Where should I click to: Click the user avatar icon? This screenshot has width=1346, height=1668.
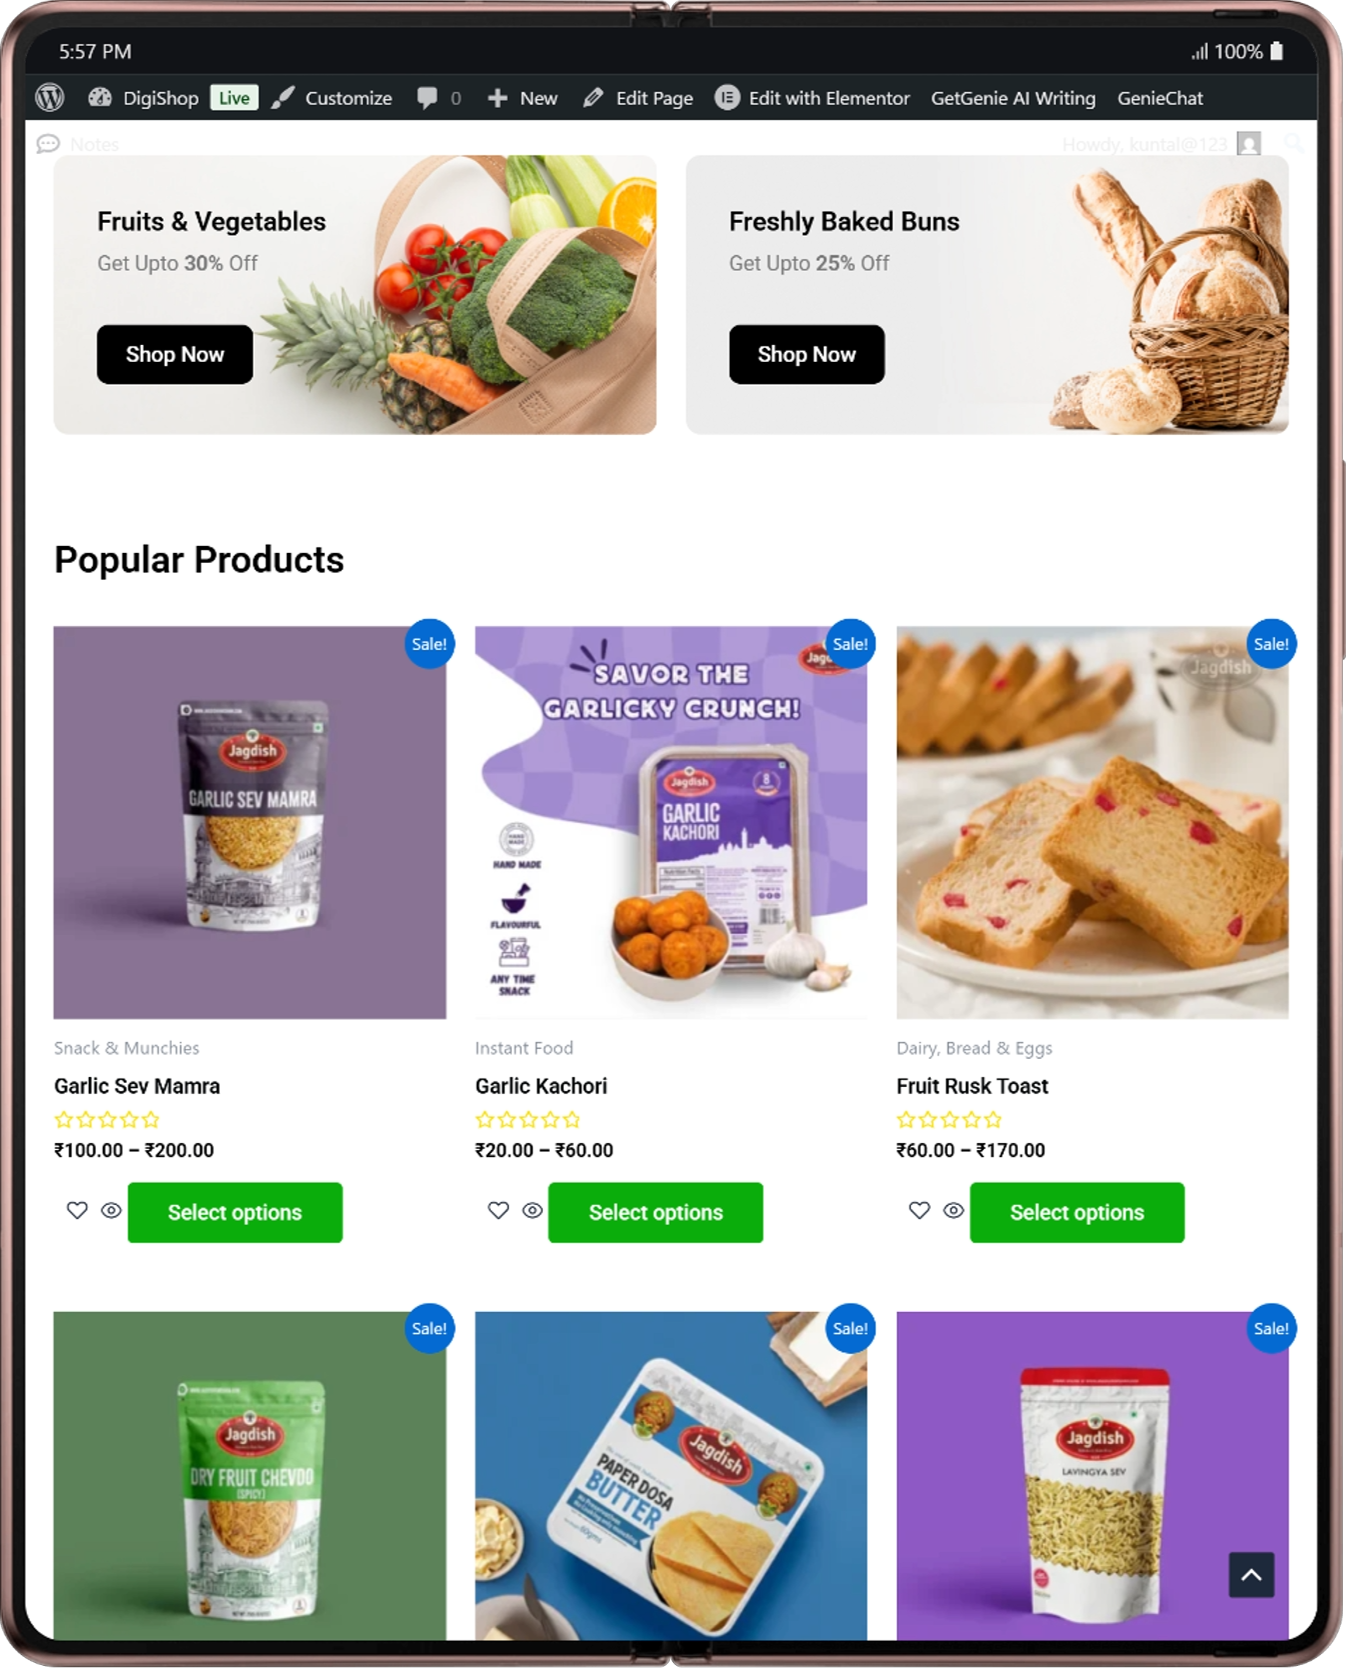click(1249, 144)
